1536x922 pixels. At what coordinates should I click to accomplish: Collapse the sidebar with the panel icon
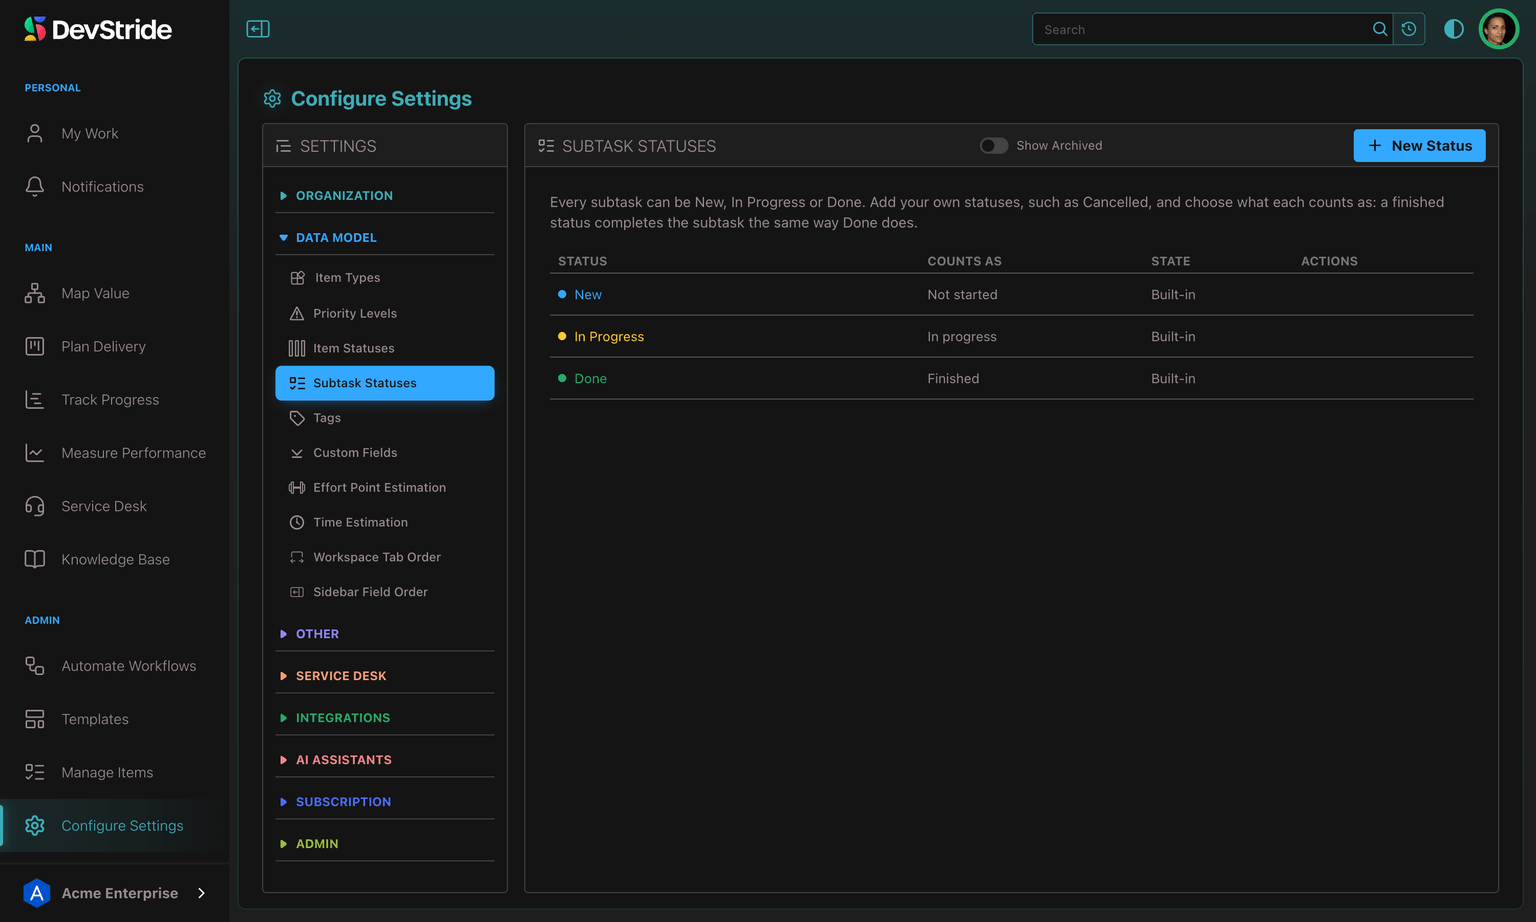click(258, 29)
